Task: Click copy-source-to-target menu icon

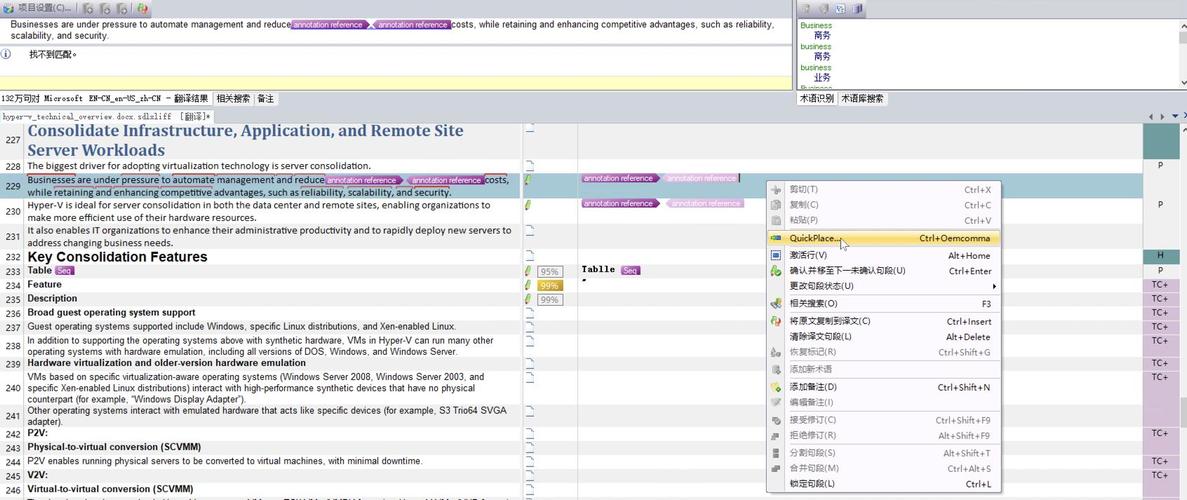Action: [775, 321]
